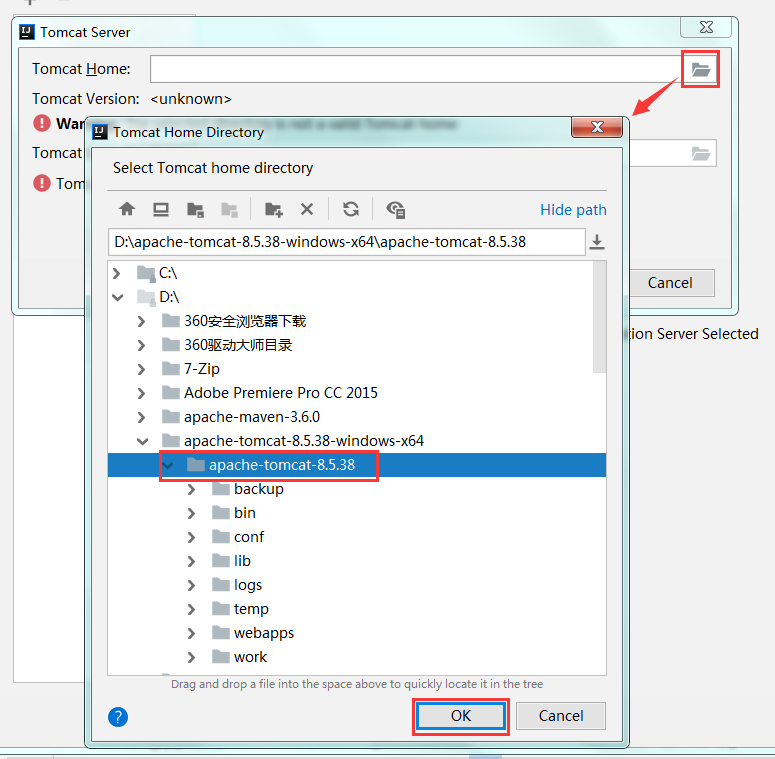
Task: Select the webapps tree row
Action: 357,633
